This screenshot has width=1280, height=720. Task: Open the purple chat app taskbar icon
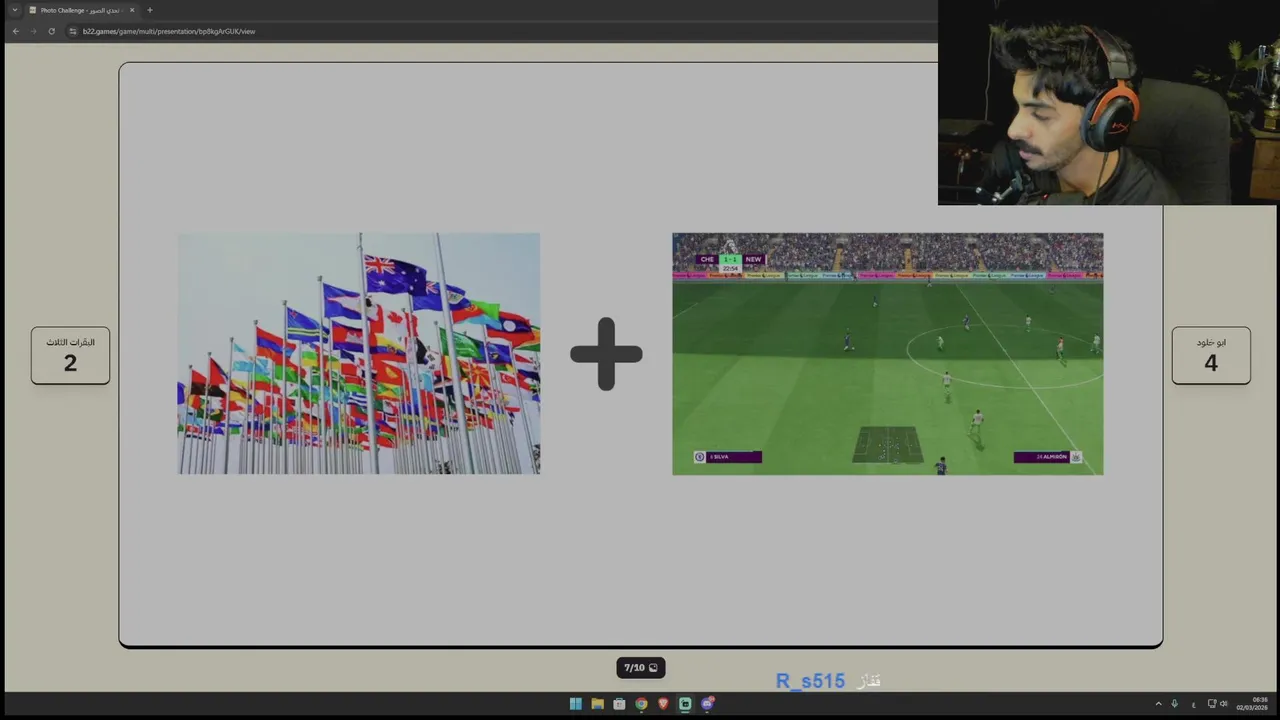point(707,704)
